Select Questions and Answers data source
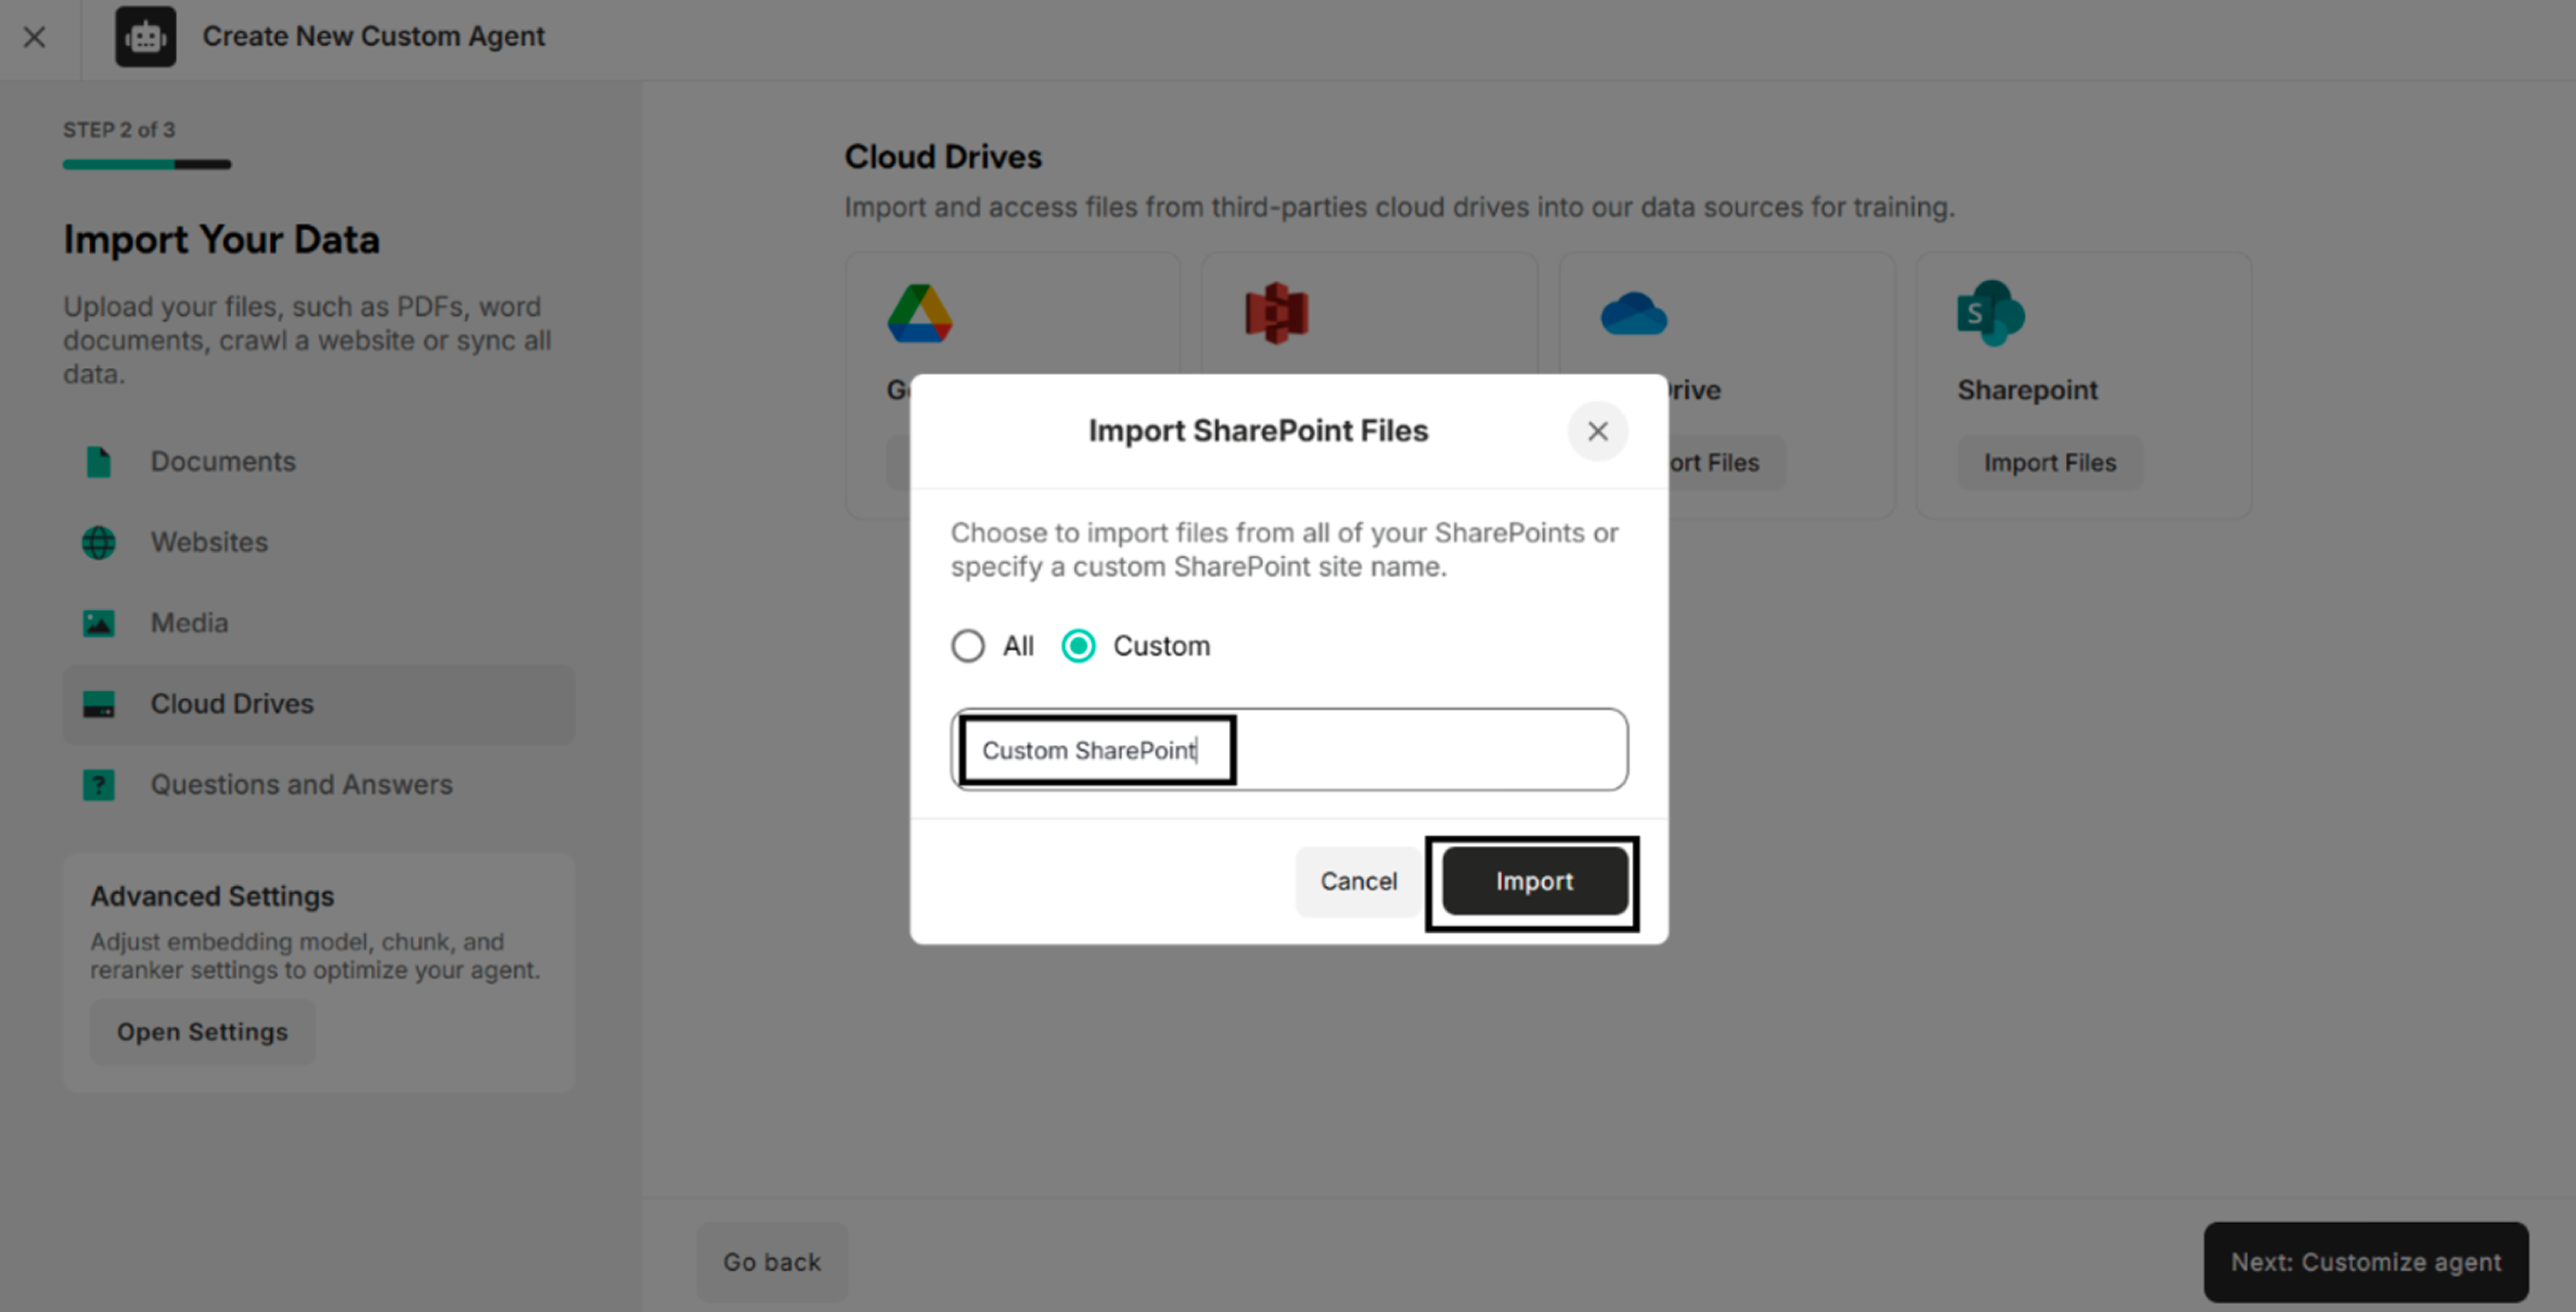The height and width of the screenshot is (1312, 2576). [99, 785]
